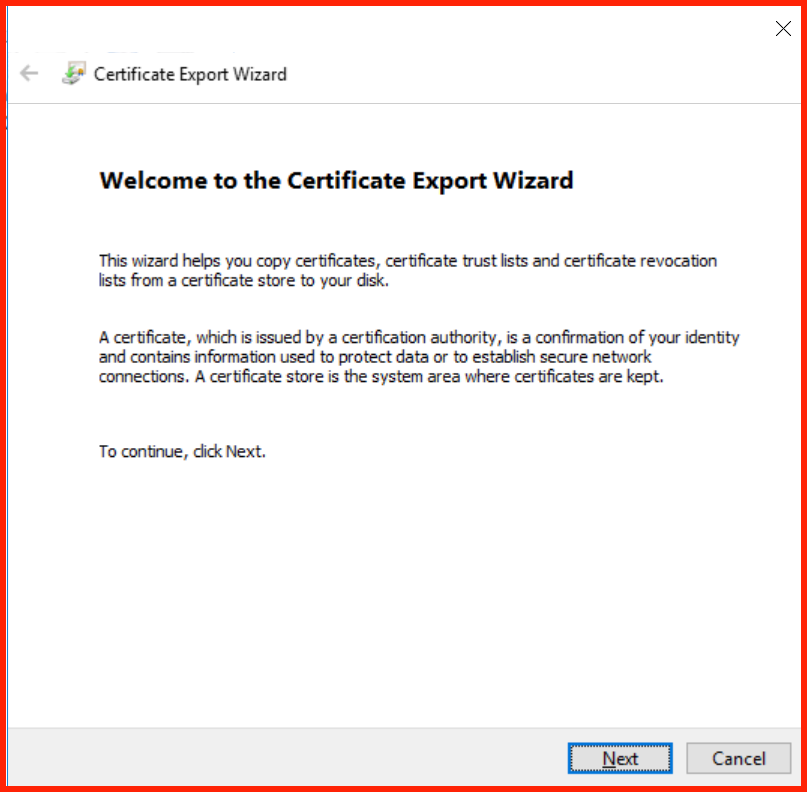The image size is (807, 792).
Task: Click the line starting 'This wizard helps you copy'
Action: 408,261
